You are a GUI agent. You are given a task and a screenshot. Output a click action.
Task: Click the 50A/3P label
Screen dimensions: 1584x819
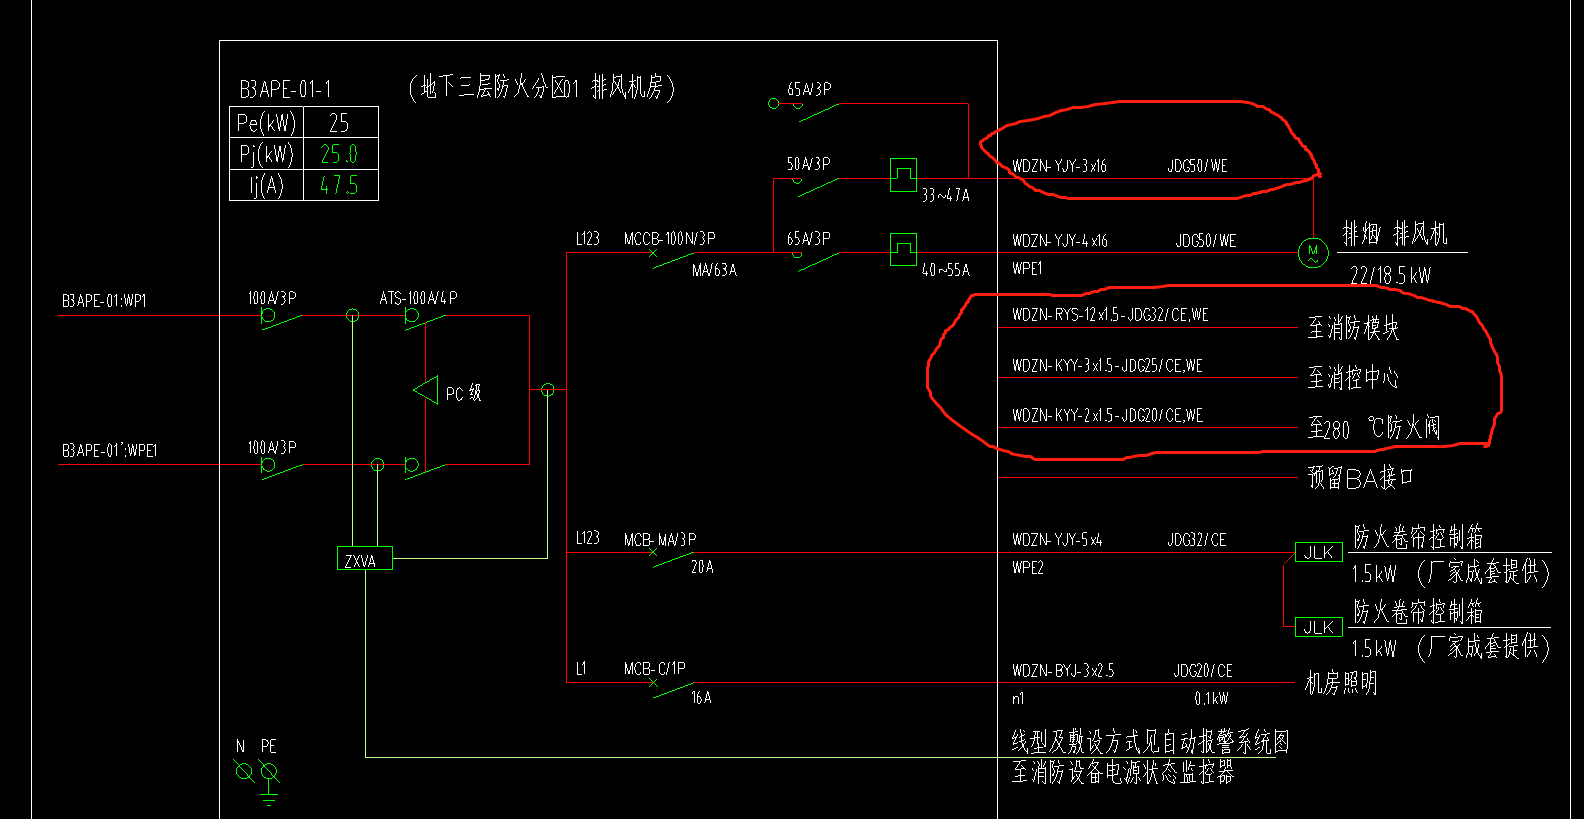[x=808, y=164]
